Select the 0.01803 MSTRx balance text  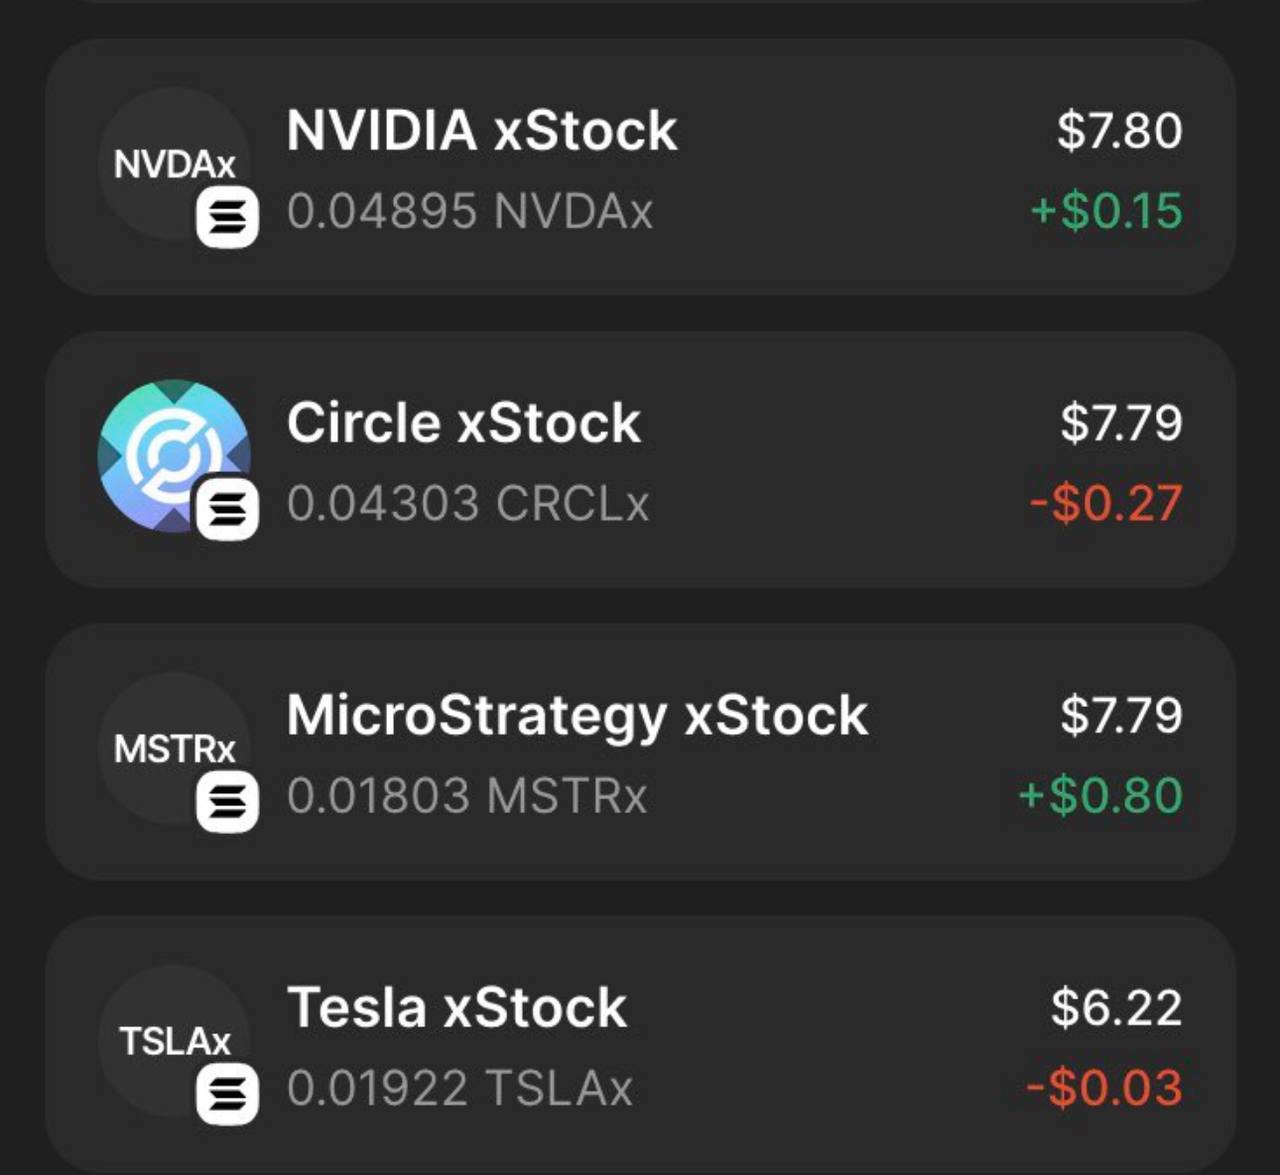tap(467, 796)
